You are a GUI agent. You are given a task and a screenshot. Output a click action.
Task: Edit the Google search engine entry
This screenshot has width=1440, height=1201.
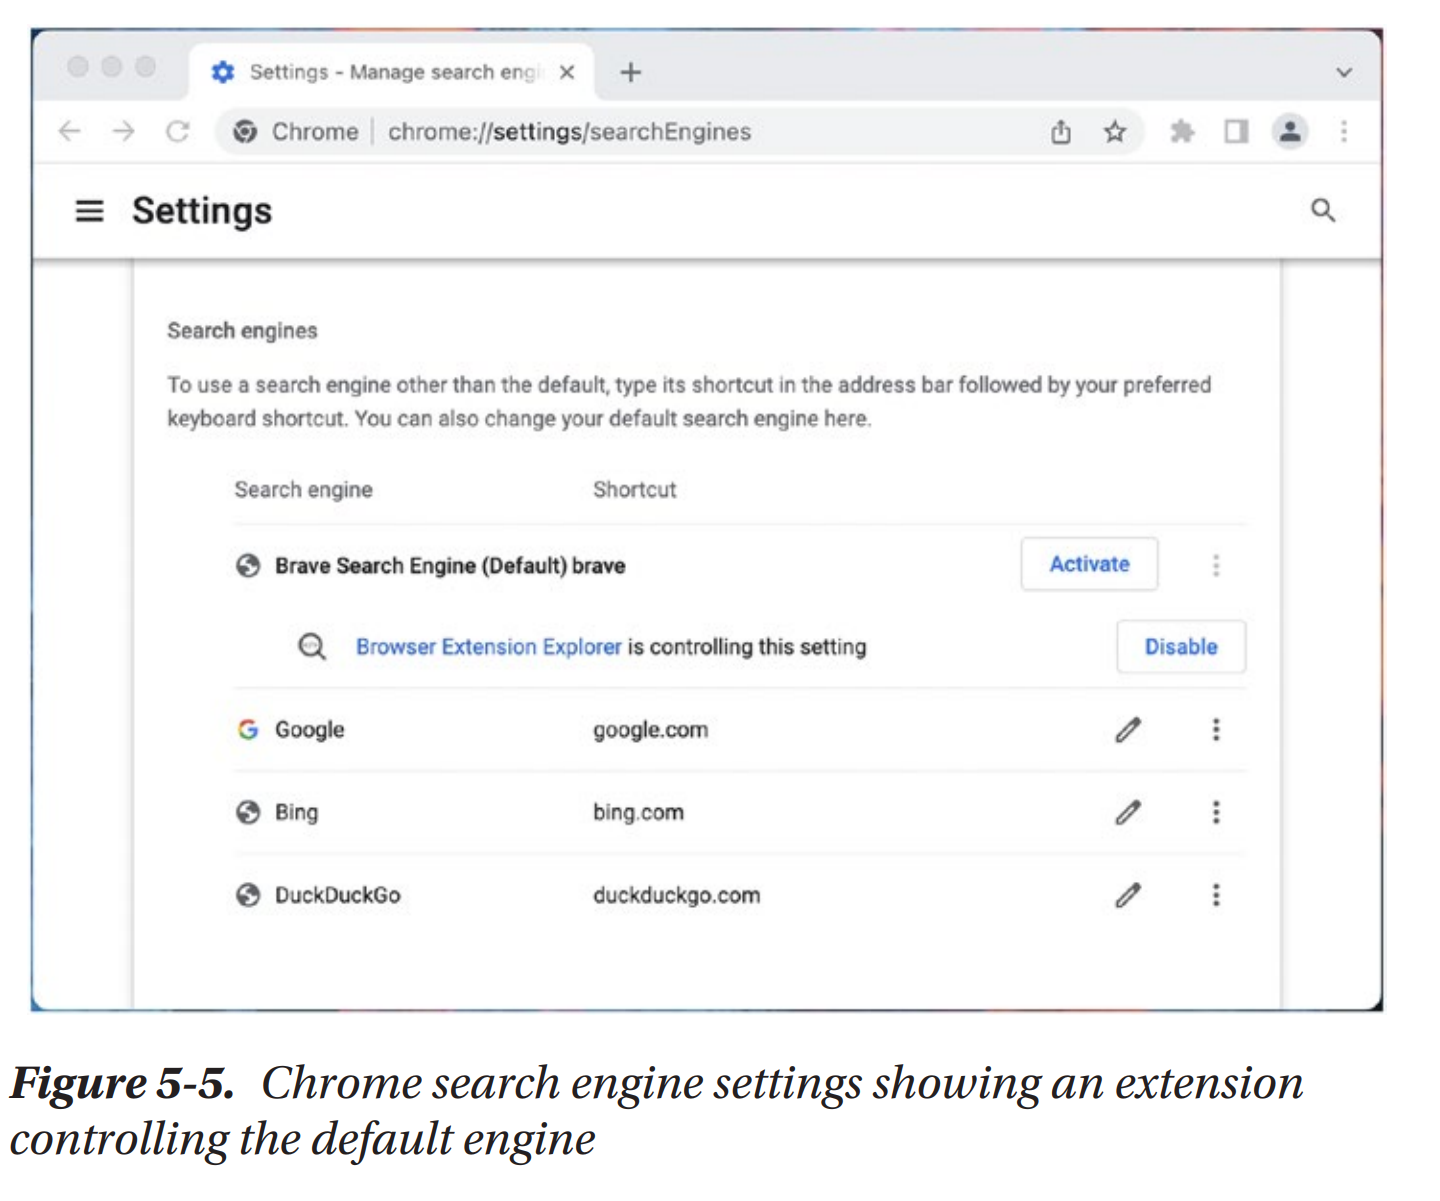point(1128,730)
